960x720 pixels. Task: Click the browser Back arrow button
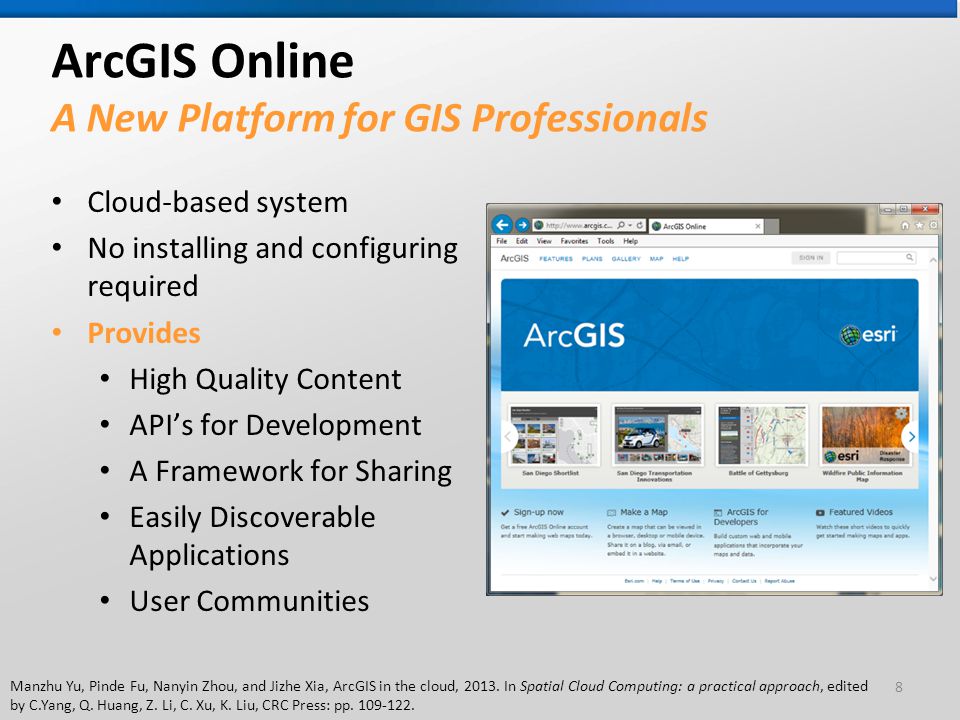pos(502,225)
